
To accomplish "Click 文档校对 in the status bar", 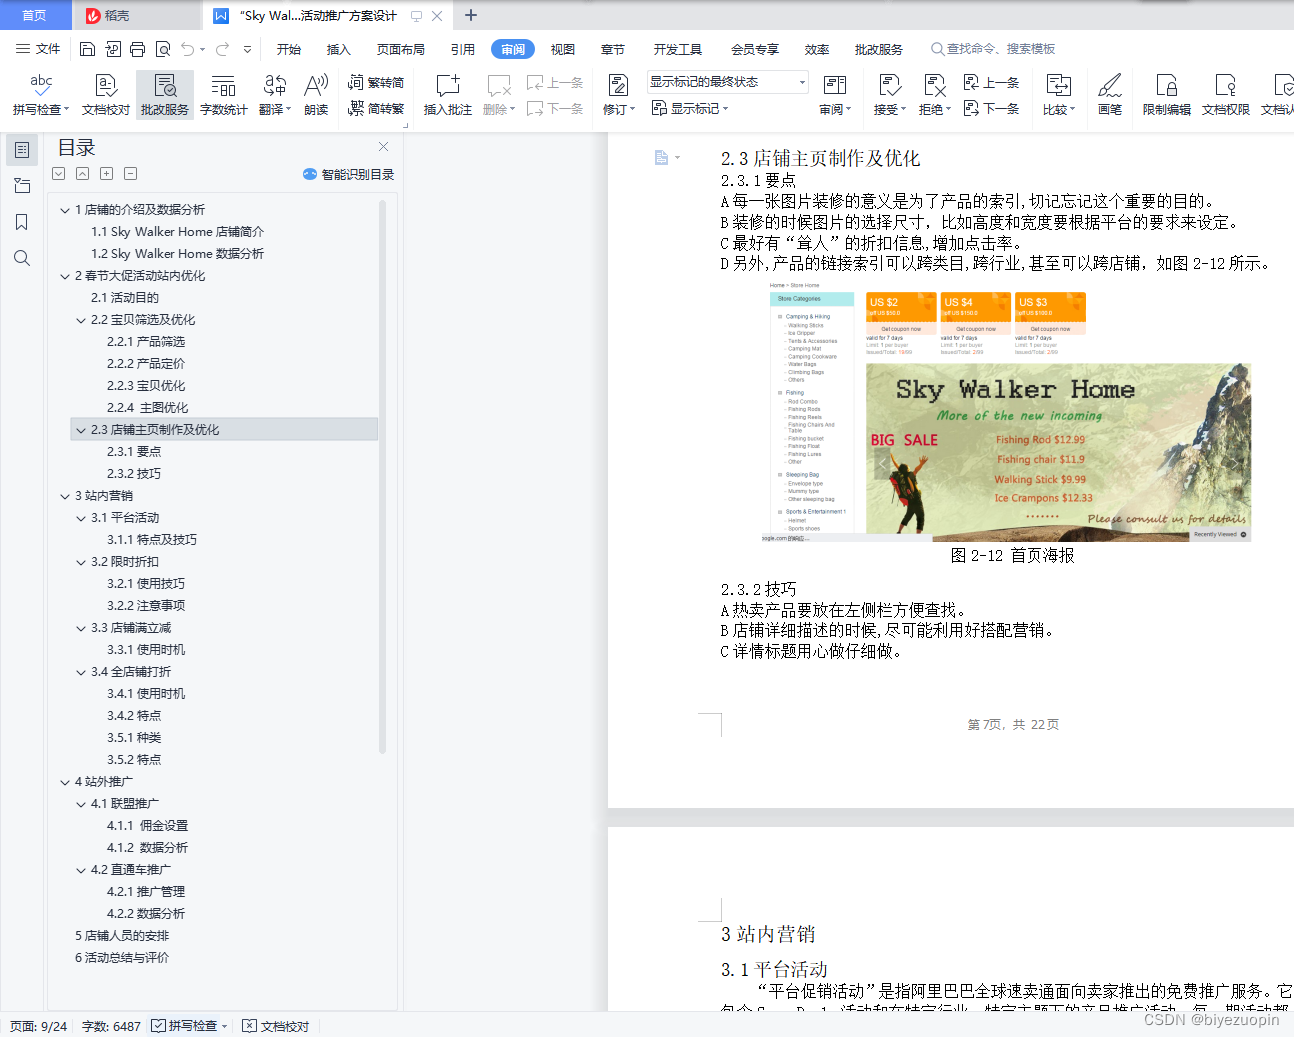I will 276,1026.
